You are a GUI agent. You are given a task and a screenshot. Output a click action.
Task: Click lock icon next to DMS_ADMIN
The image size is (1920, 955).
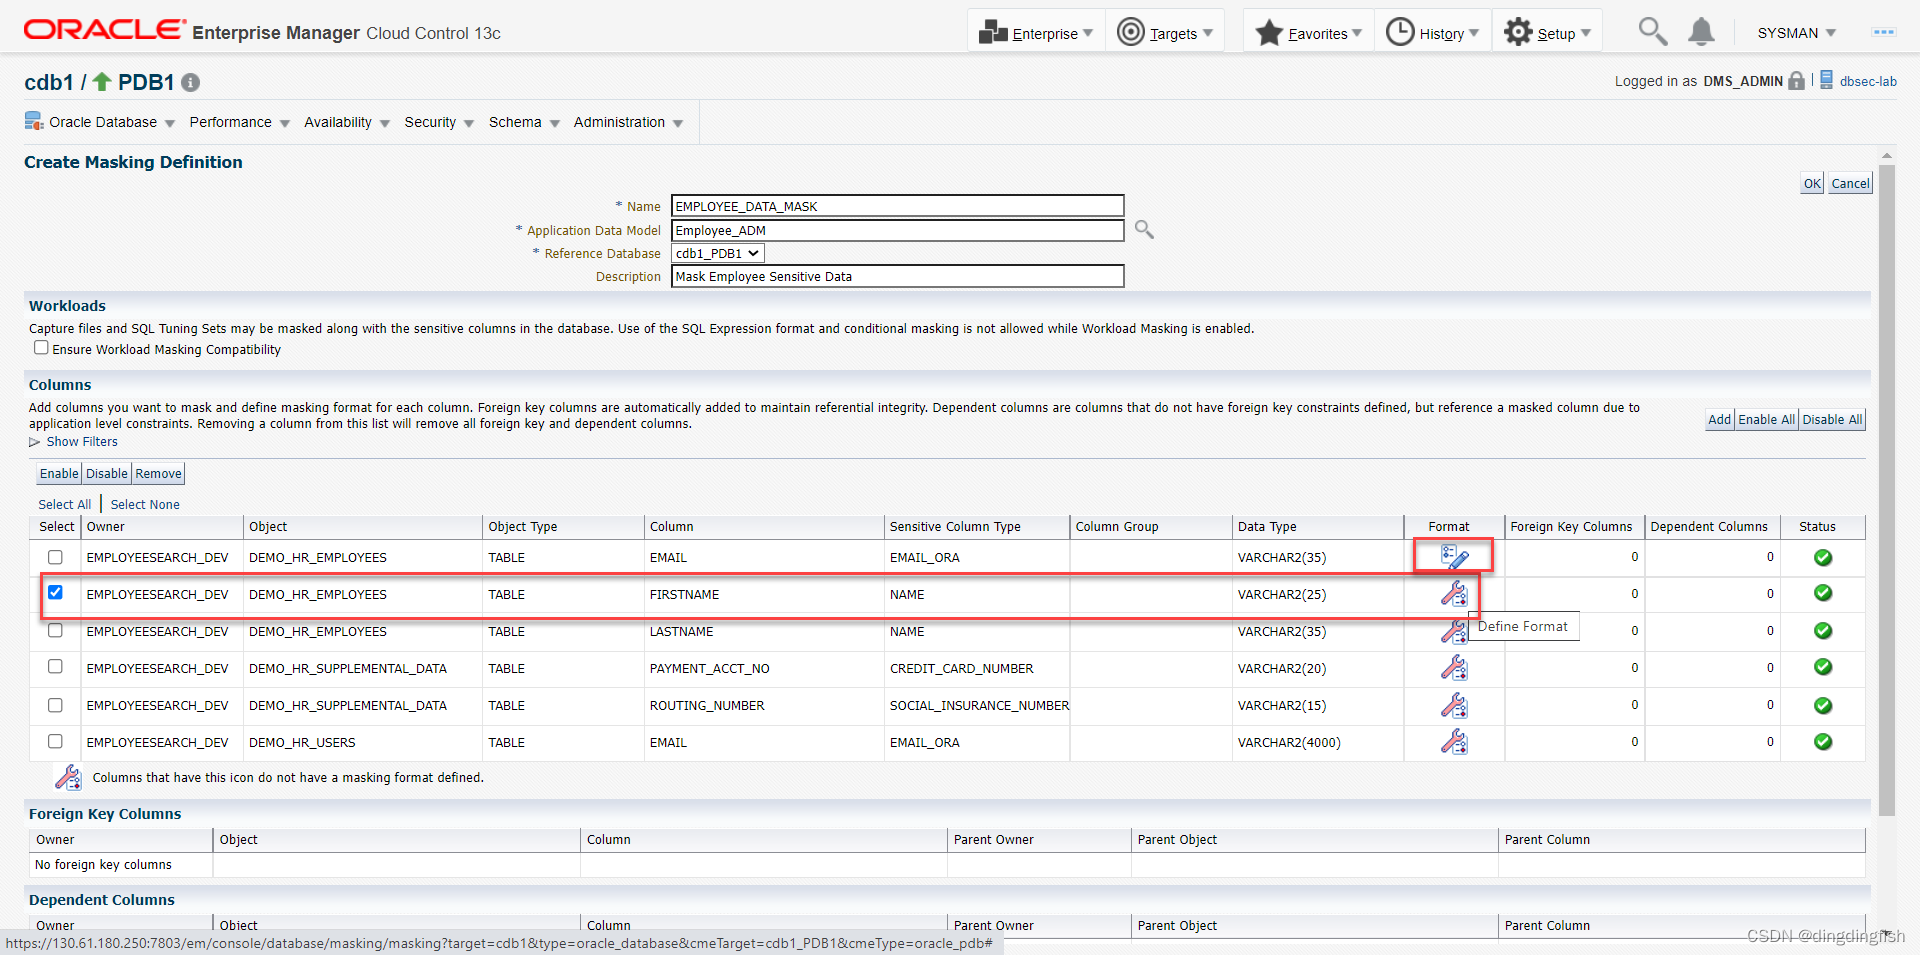[1796, 81]
